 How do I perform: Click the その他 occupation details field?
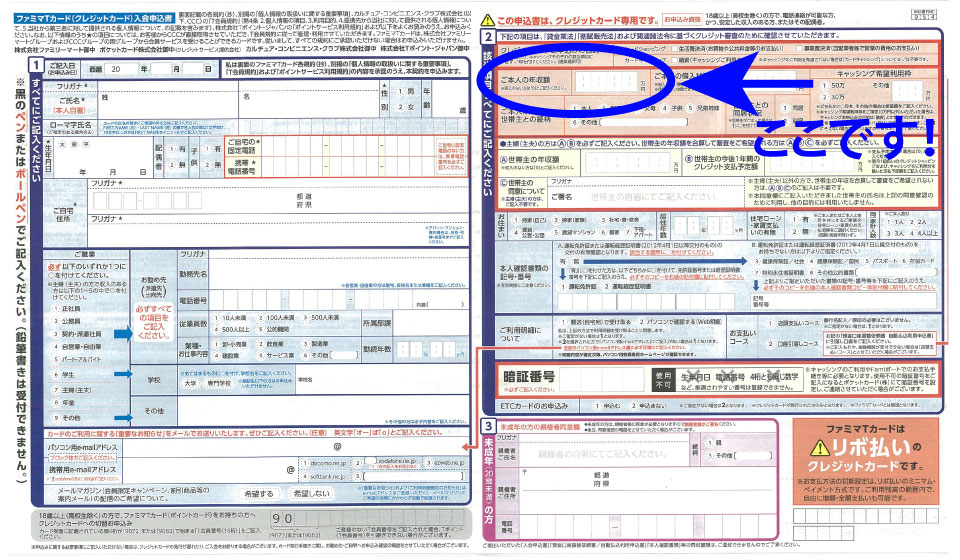pos(323,411)
